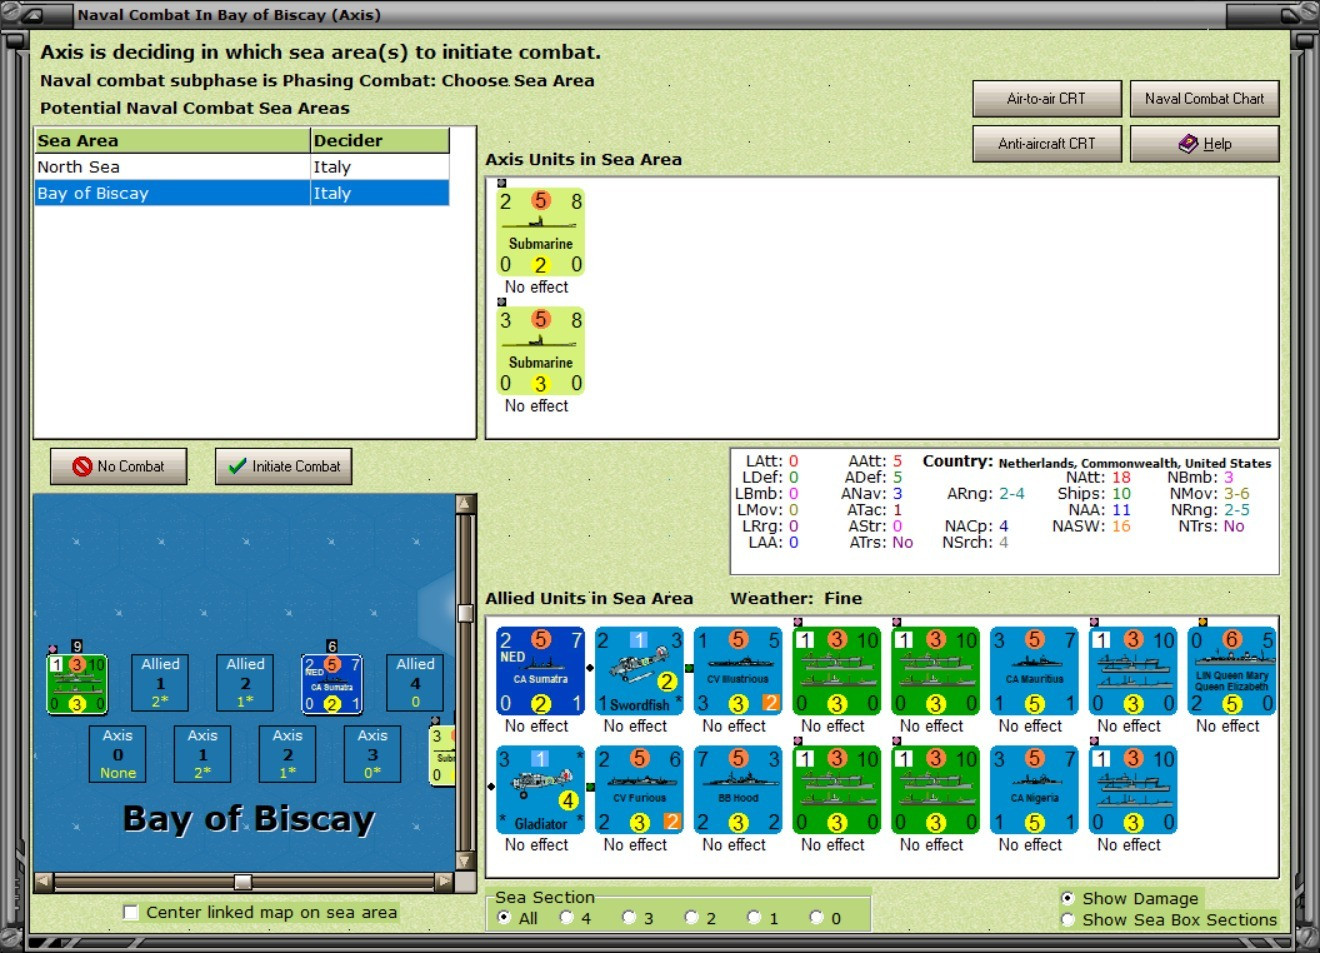Select the CA Nigeria cruiser unit

tap(1035, 790)
